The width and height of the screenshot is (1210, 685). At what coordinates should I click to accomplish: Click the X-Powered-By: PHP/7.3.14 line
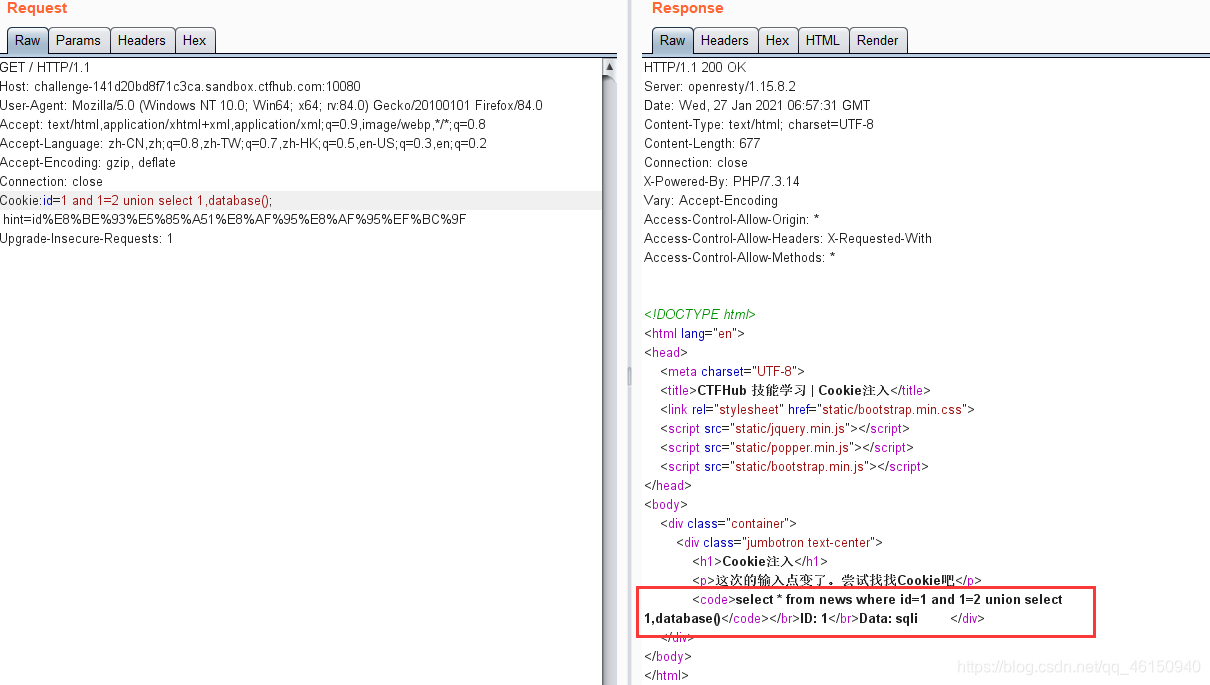pos(721,181)
